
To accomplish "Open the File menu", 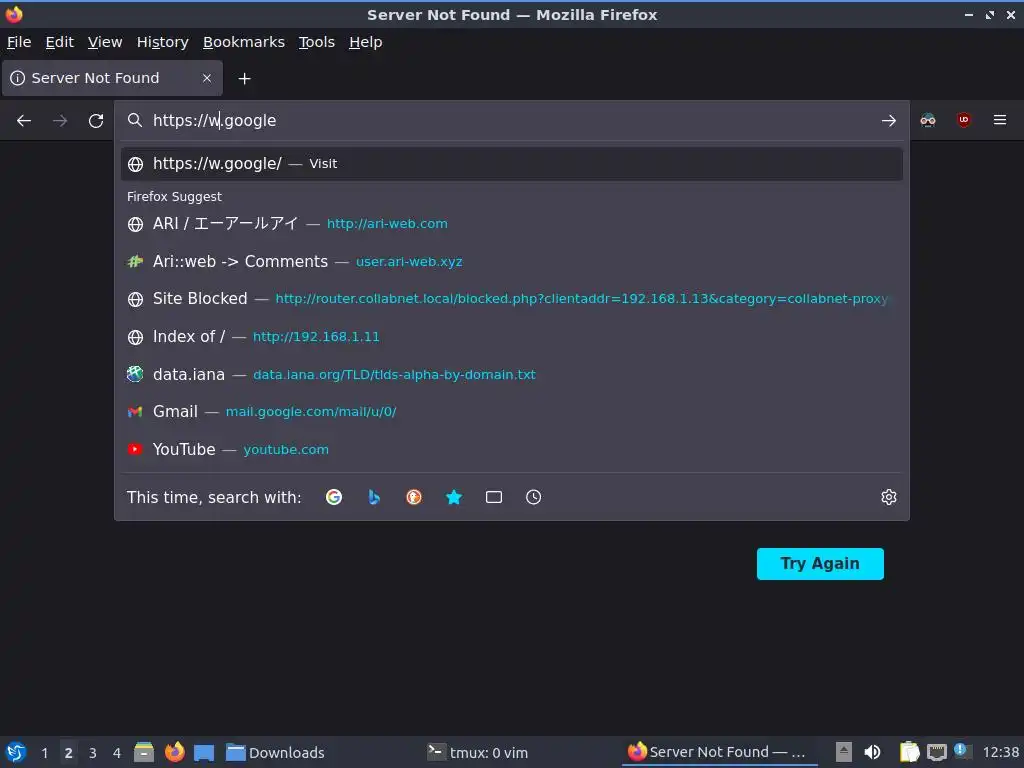I will point(19,42).
